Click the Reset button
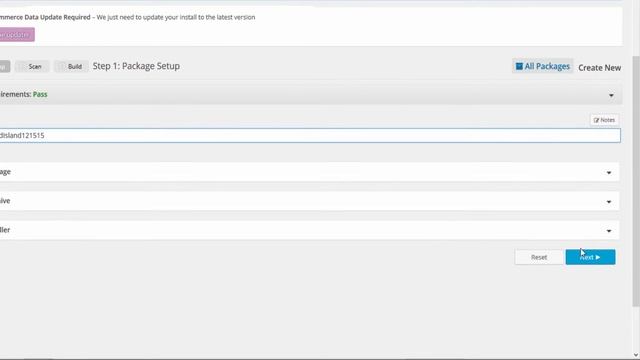Image resolution: width=640 pixels, height=360 pixels. 539,257
